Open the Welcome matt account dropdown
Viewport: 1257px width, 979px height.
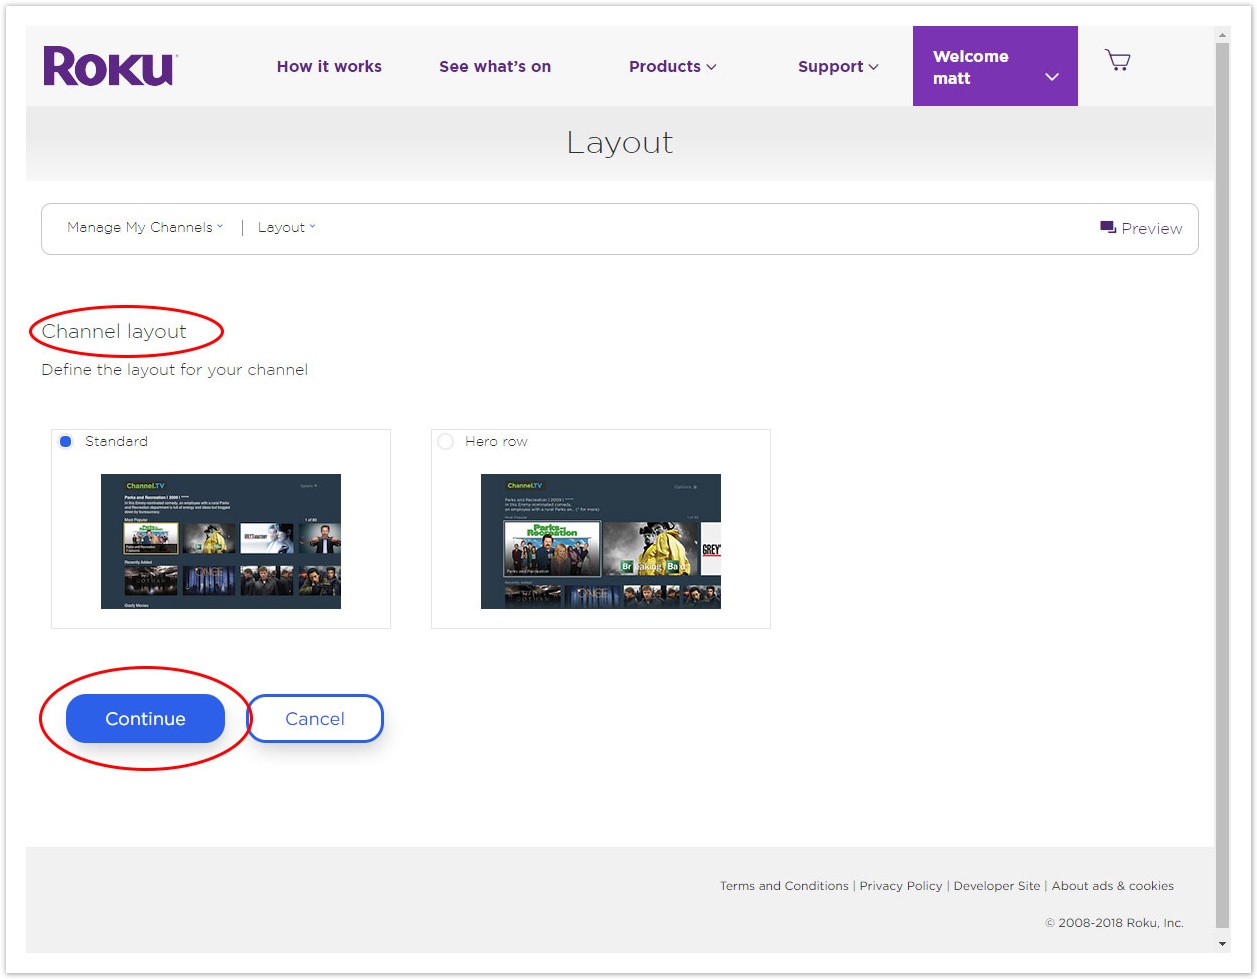[x=995, y=66]
